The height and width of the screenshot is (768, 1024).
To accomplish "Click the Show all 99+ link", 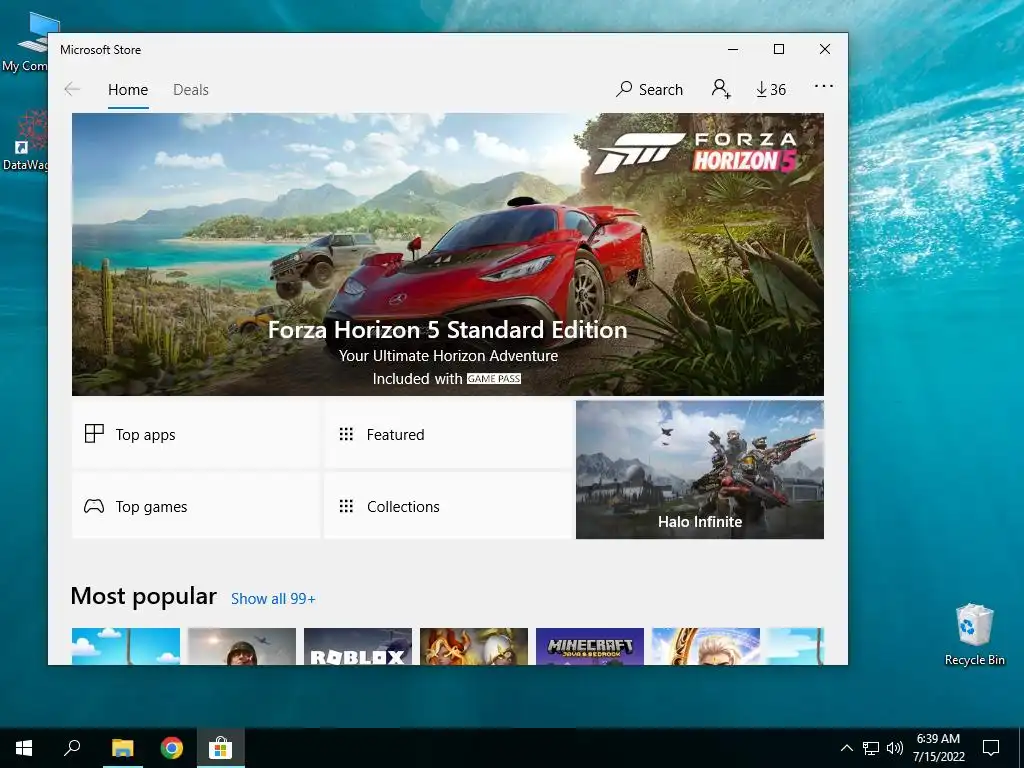I will click(x=273, y=599).
